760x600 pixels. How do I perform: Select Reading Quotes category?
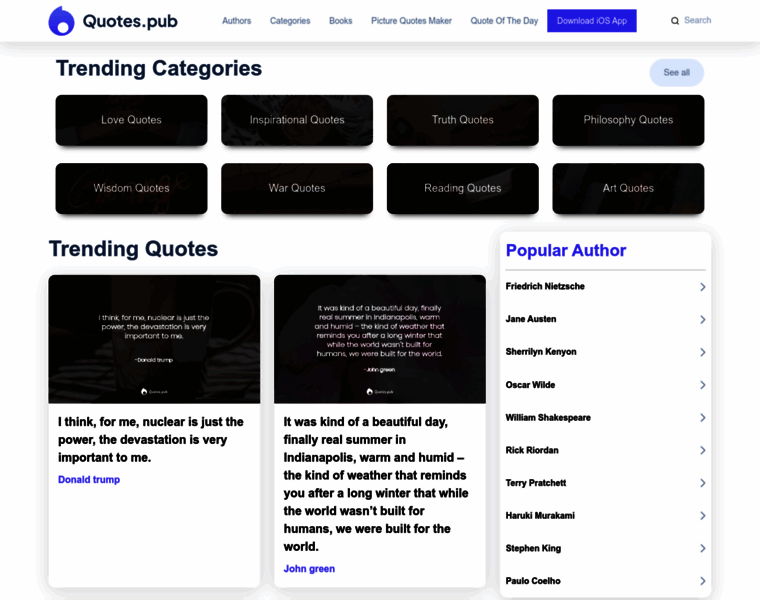tap(463, 189)
